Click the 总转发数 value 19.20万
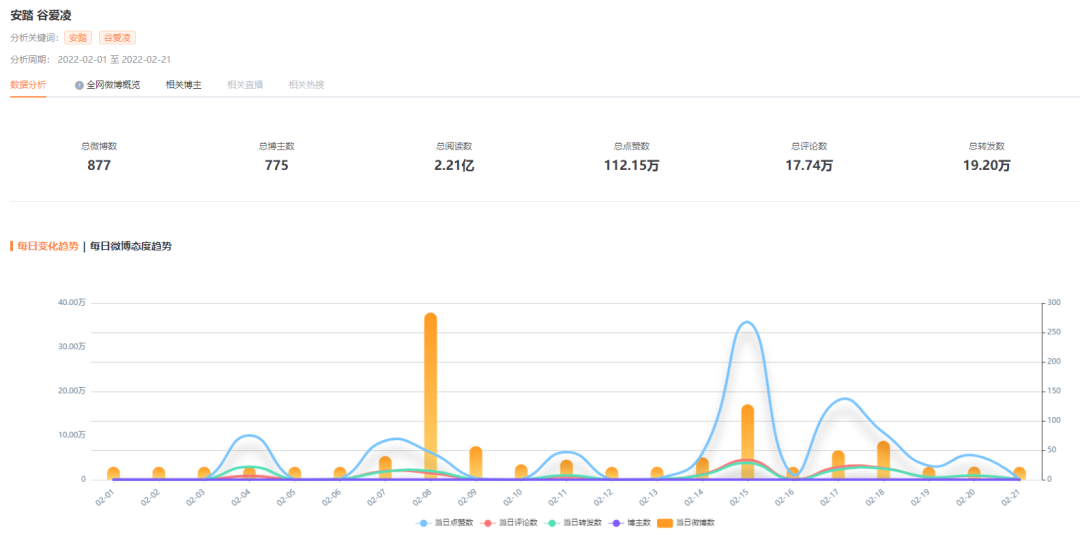This screenshot has width=1080, height=535. click(987, 165)
